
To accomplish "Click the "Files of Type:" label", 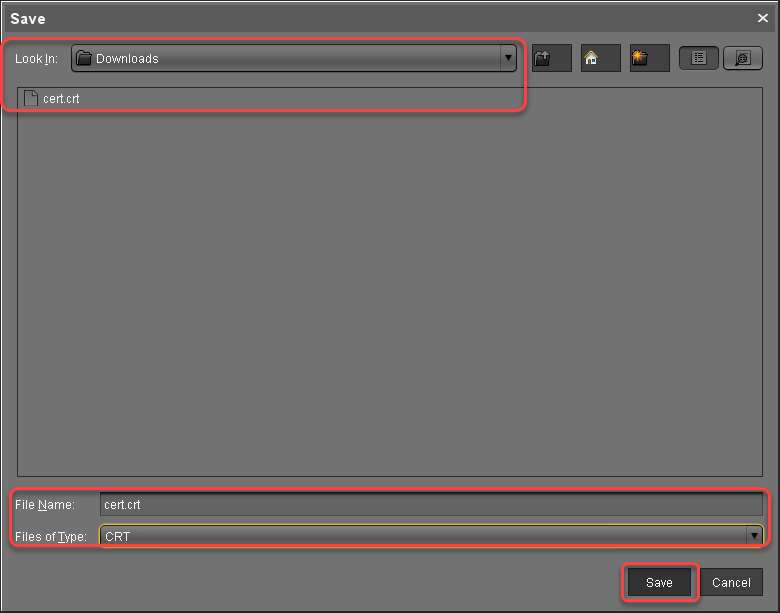I will tap(51, 537).
